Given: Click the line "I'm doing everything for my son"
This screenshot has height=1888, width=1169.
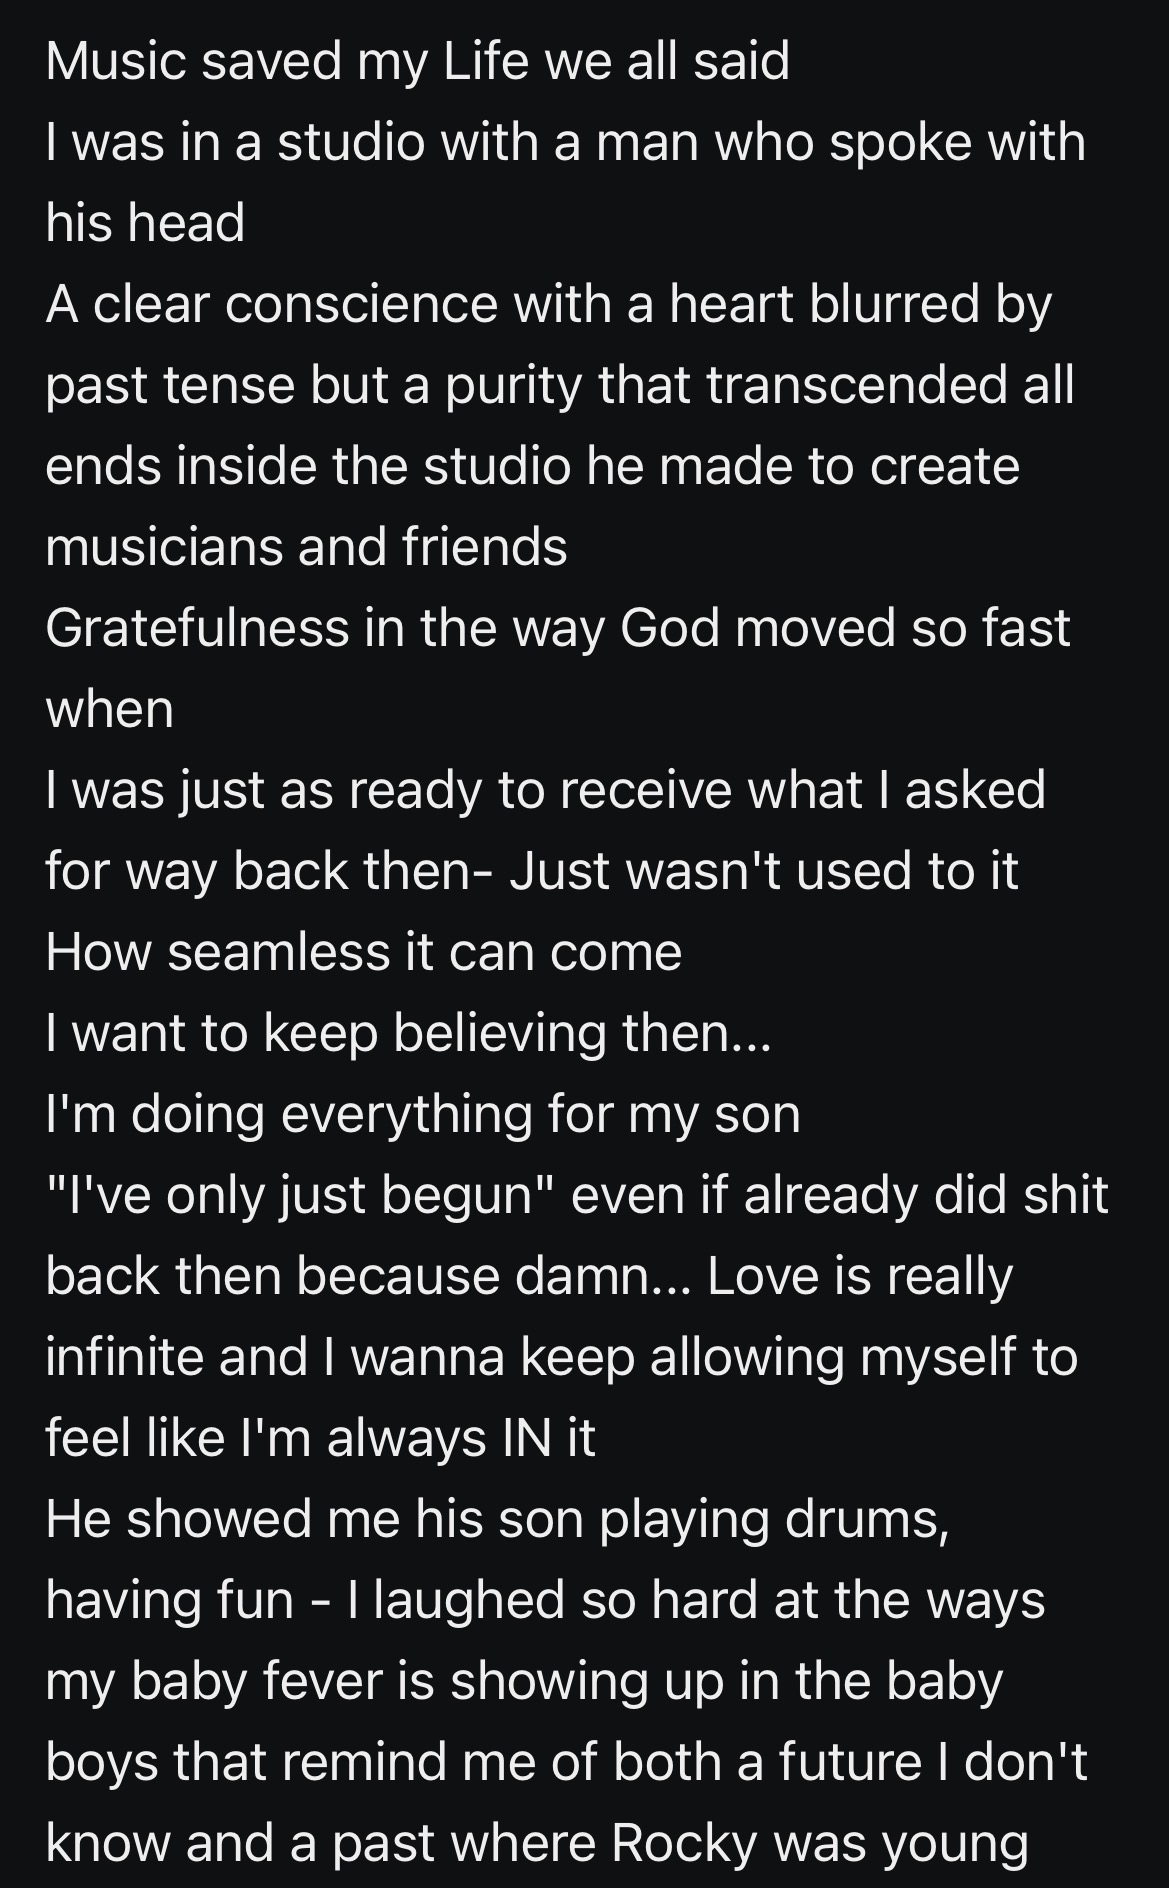Looking at the screenshot, I should pos(423,1114).
